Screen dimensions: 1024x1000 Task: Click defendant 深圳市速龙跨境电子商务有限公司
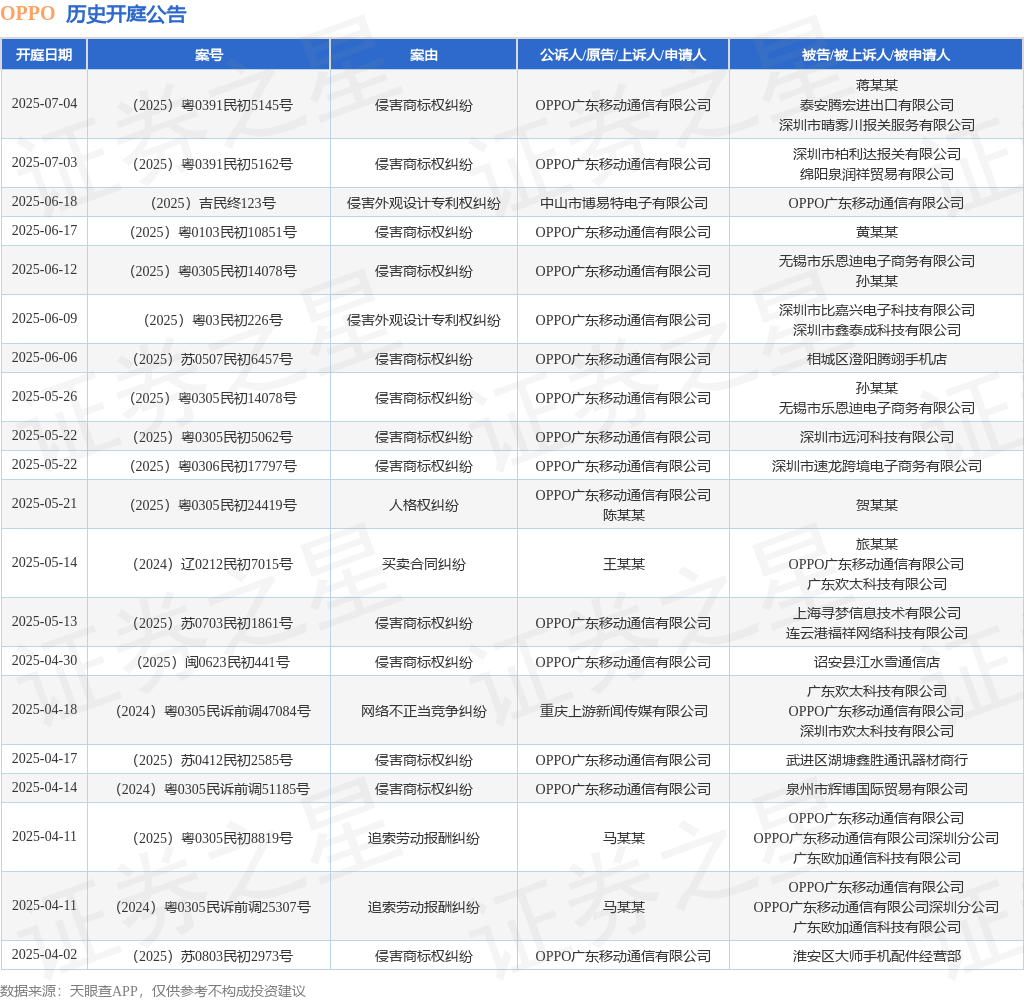click(876, 466)
